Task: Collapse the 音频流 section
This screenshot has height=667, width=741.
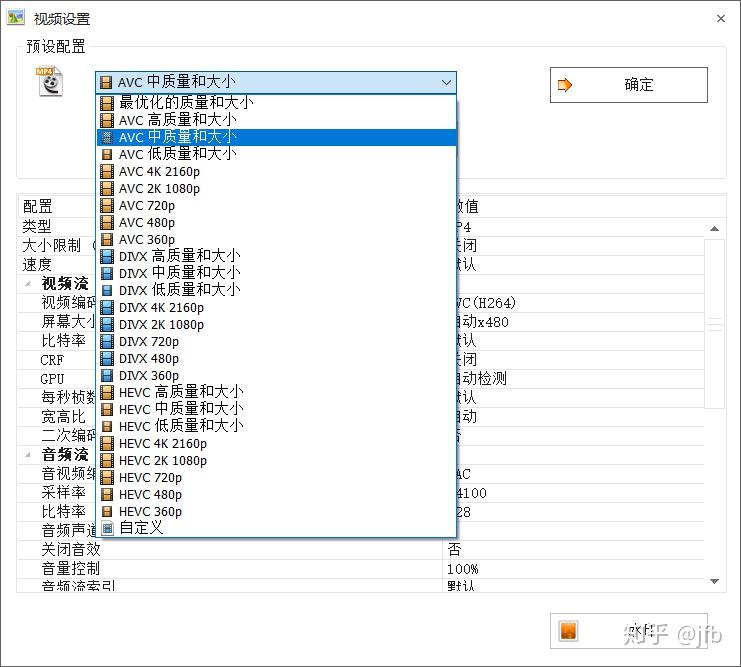Action: (28, 455)
